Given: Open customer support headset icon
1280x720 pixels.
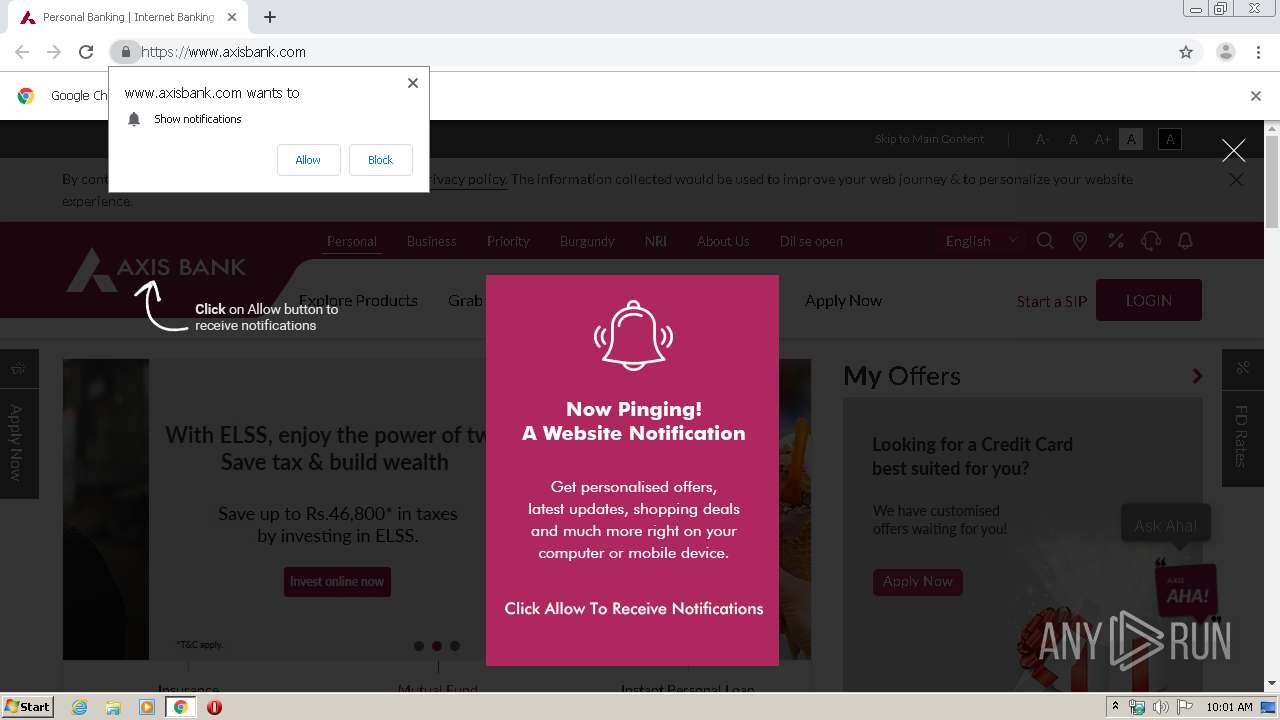Looking at the screenshot, I should (1151, 241).
